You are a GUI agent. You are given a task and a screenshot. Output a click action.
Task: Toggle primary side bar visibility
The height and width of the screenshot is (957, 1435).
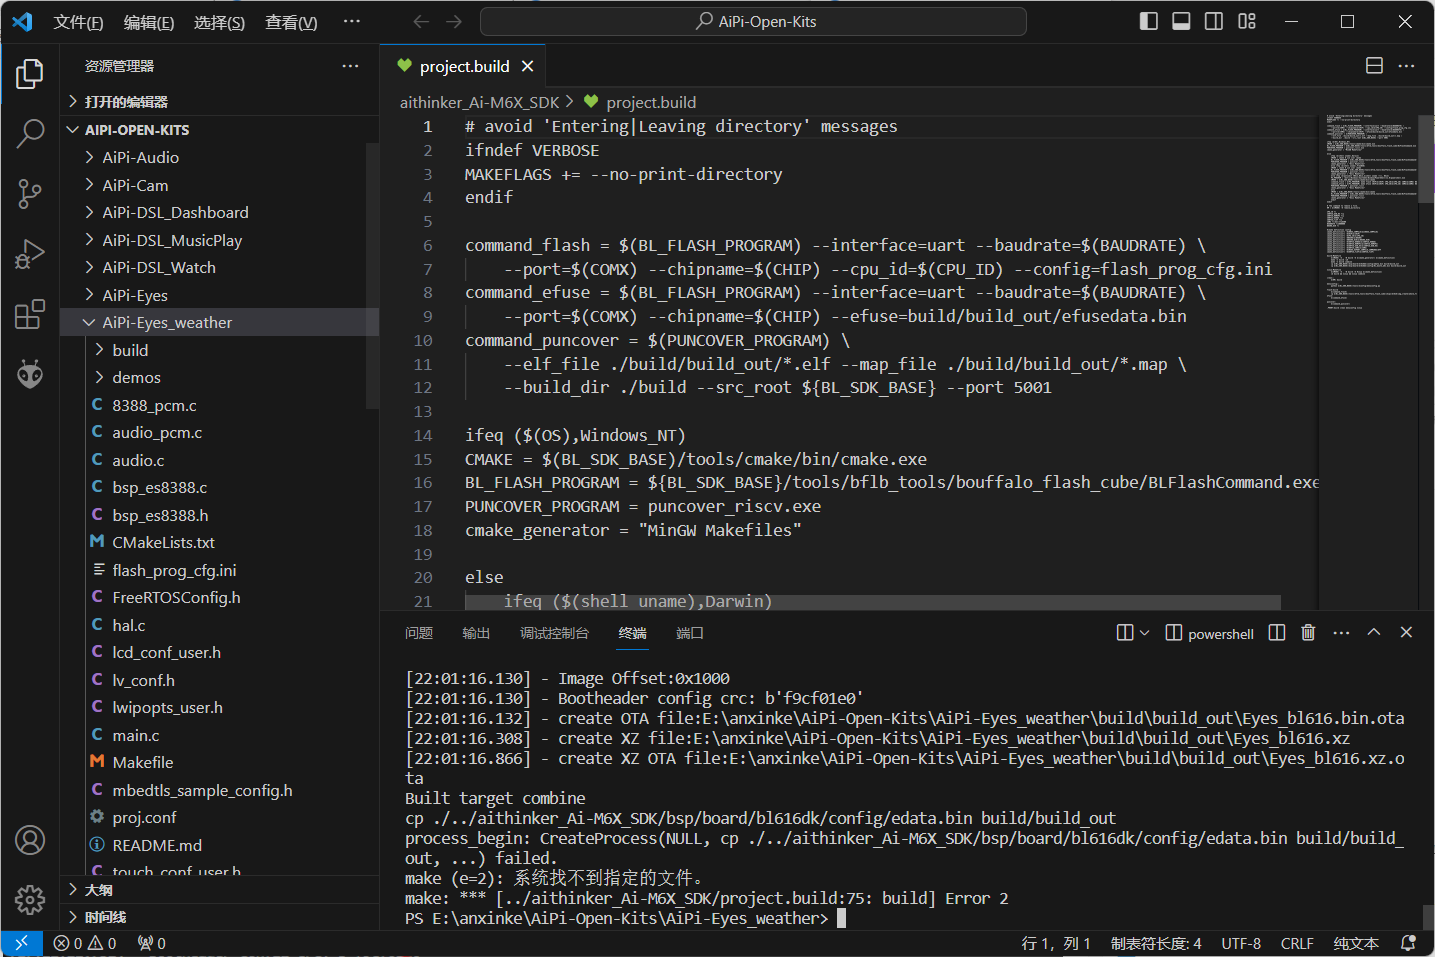click(x=1149, y=21)
